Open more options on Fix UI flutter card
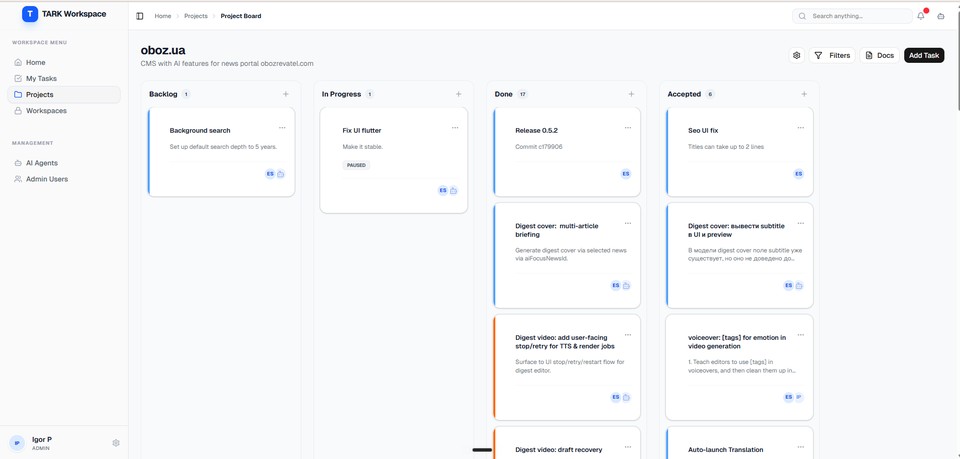The height and width of the screenshot is (459, 960). point(455,128)
